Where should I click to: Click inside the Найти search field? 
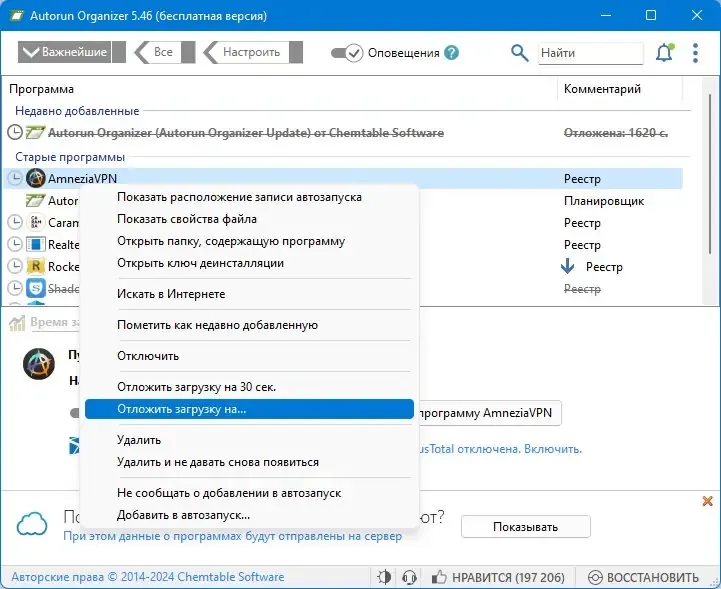tap(591, 53)
